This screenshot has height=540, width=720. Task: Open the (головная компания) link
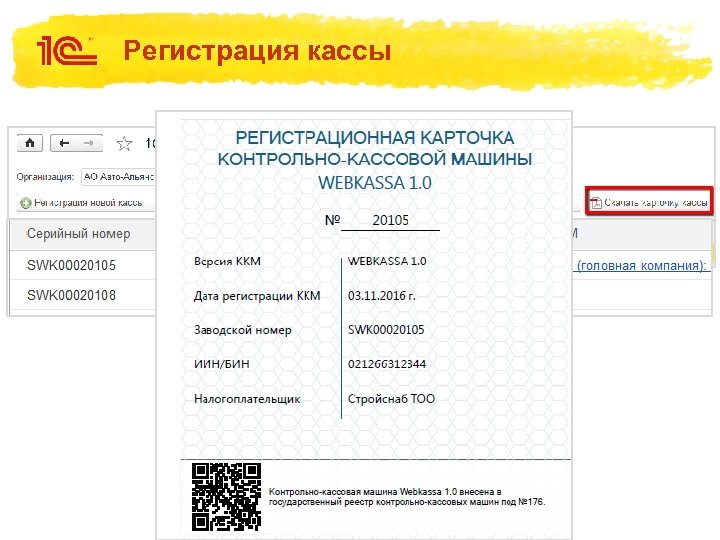point(641,265)
